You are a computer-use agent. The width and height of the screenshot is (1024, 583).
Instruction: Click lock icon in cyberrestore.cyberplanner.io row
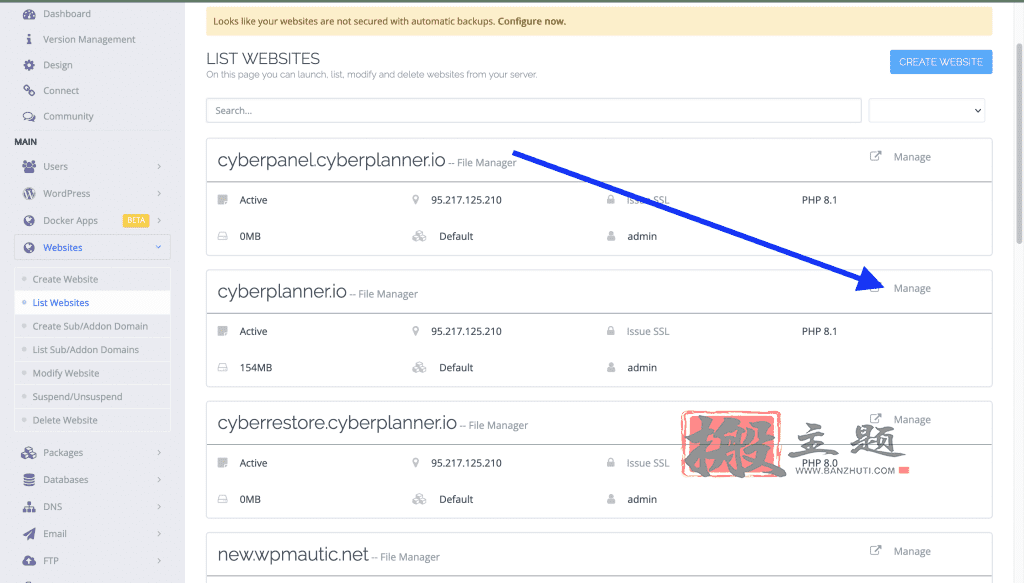[611, 462]
